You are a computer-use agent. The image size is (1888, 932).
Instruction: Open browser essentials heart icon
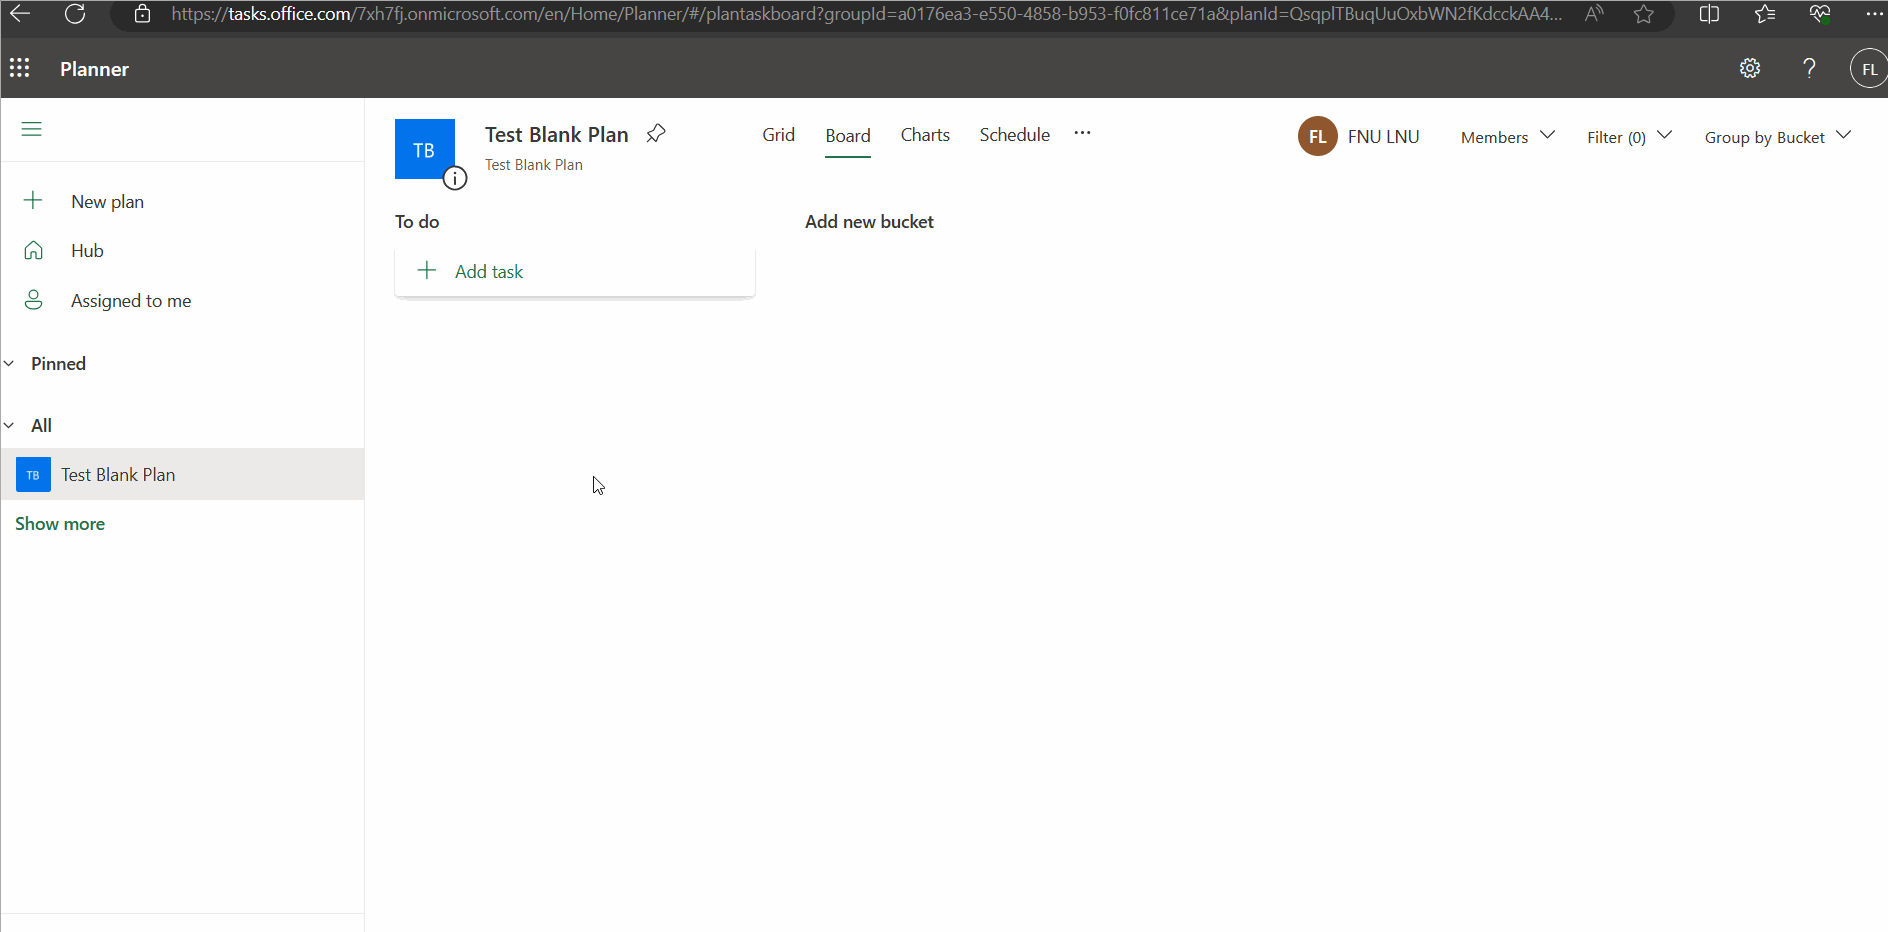click(1820, 14)
